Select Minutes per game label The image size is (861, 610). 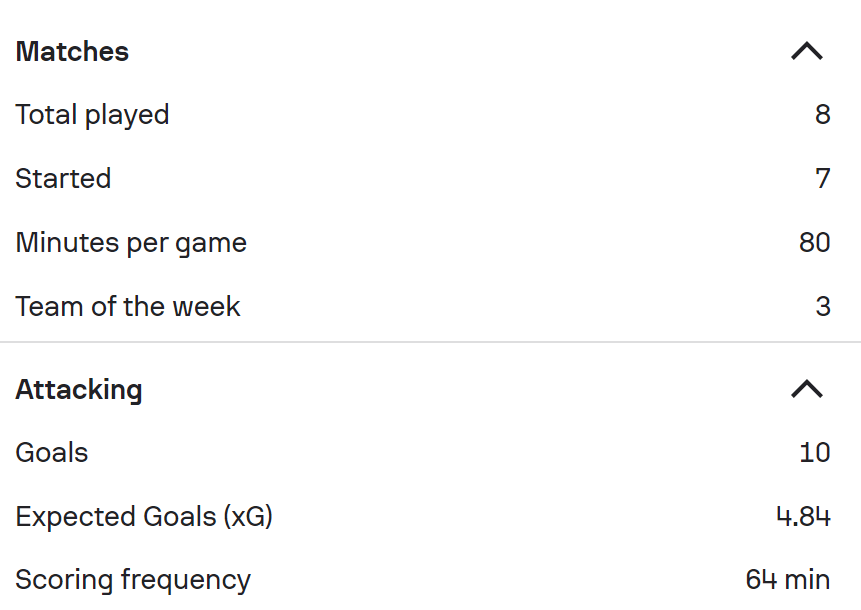point(131,243)
